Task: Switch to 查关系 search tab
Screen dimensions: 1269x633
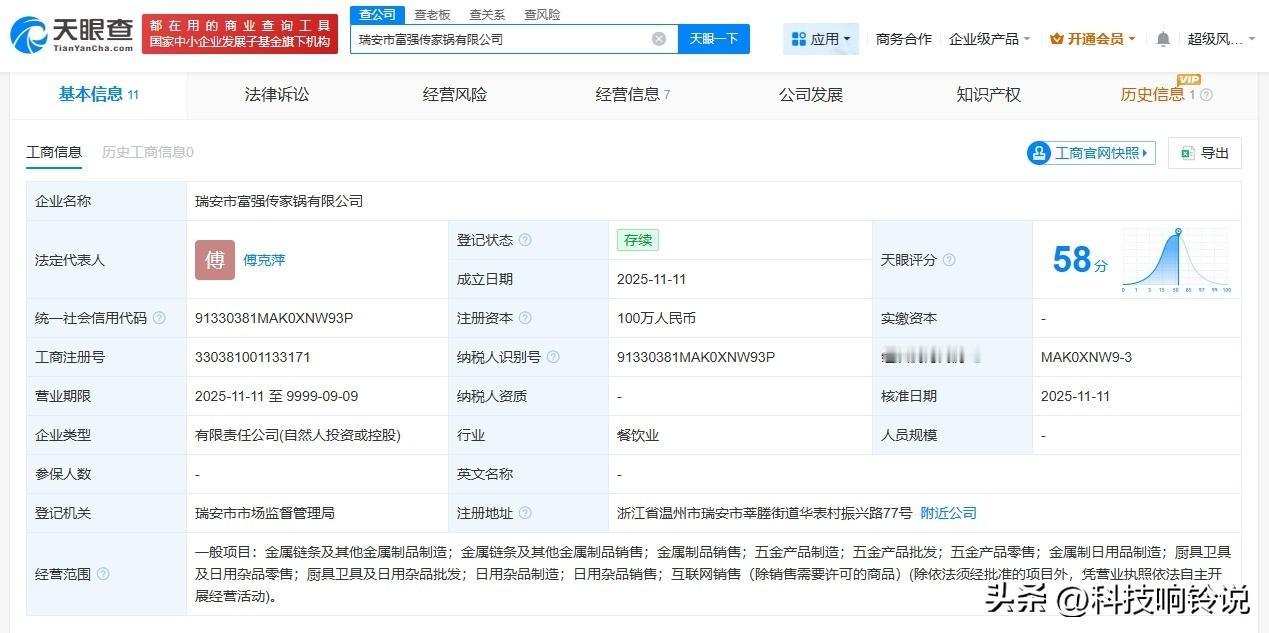Action: pos(487,14)
